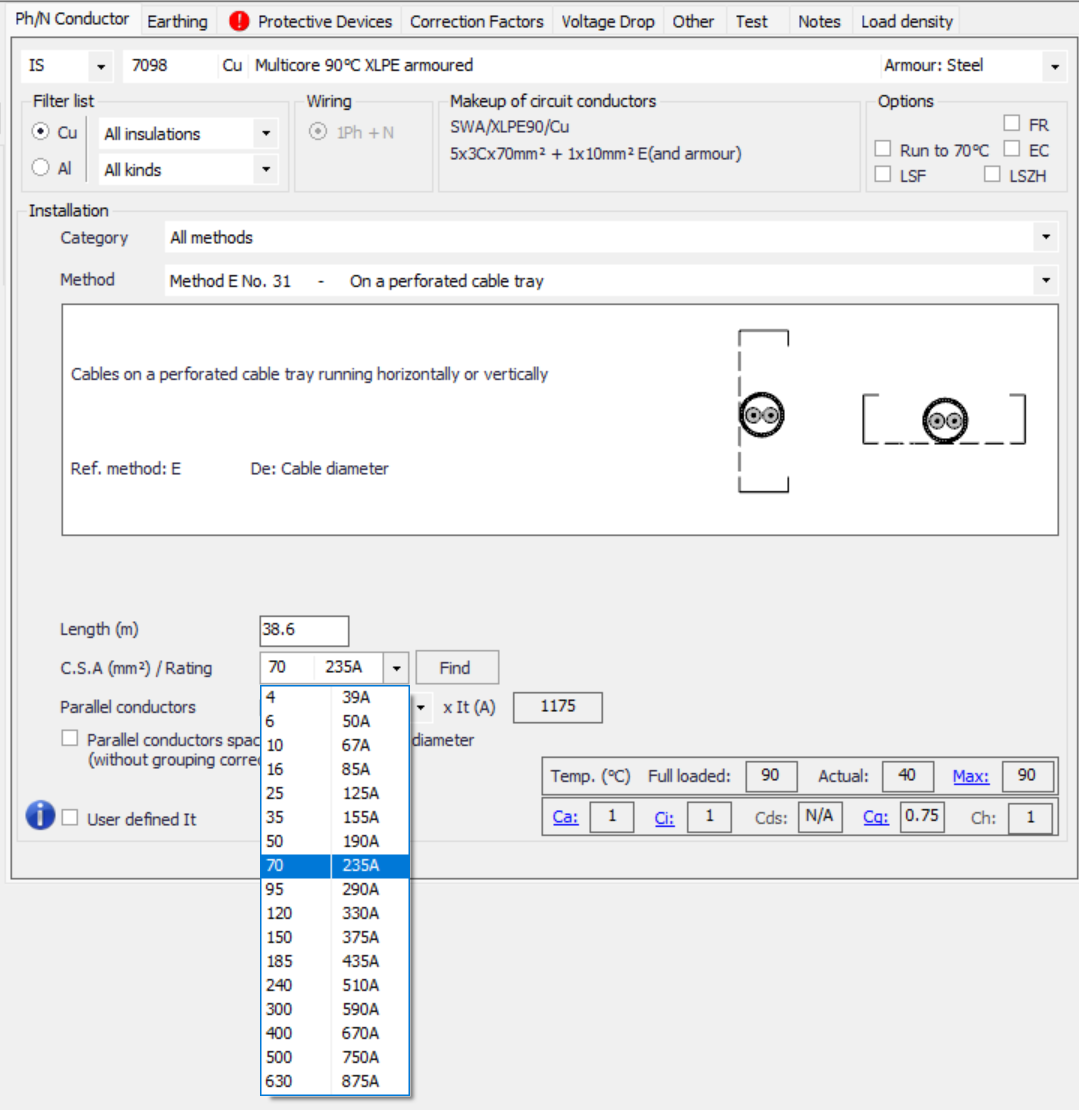Choose the 240 mm² 510A cable size
The width and height of the screenshot is (1079, 1110).
point(334,985)
